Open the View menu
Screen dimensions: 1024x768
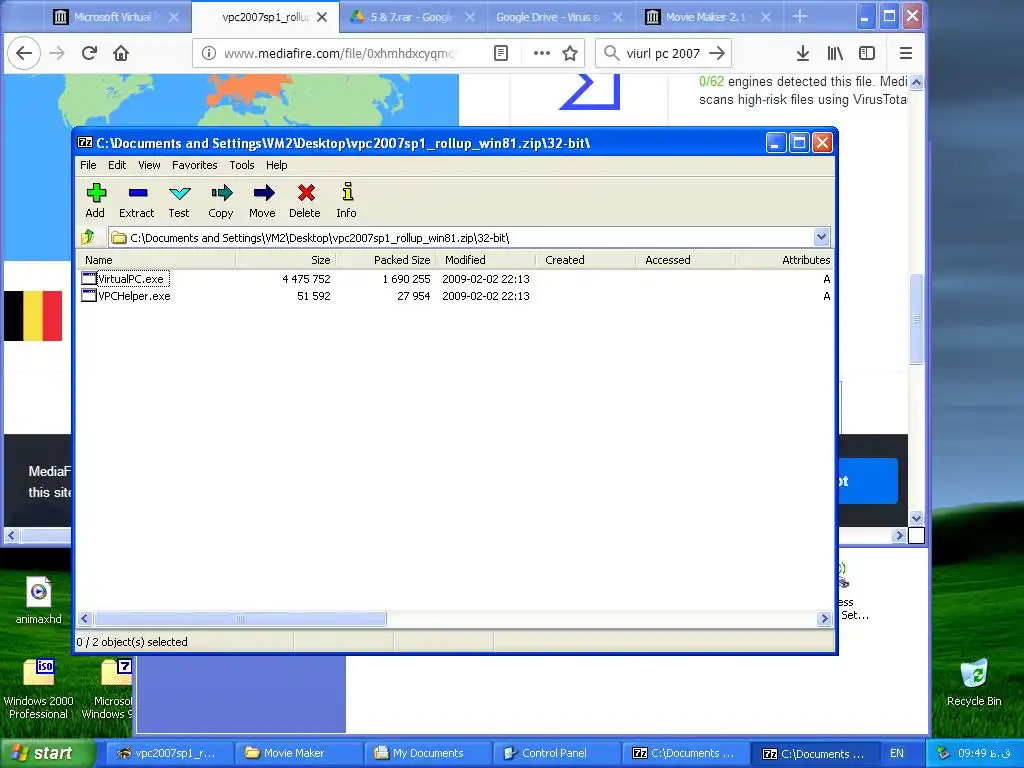(x=149, y=165)
